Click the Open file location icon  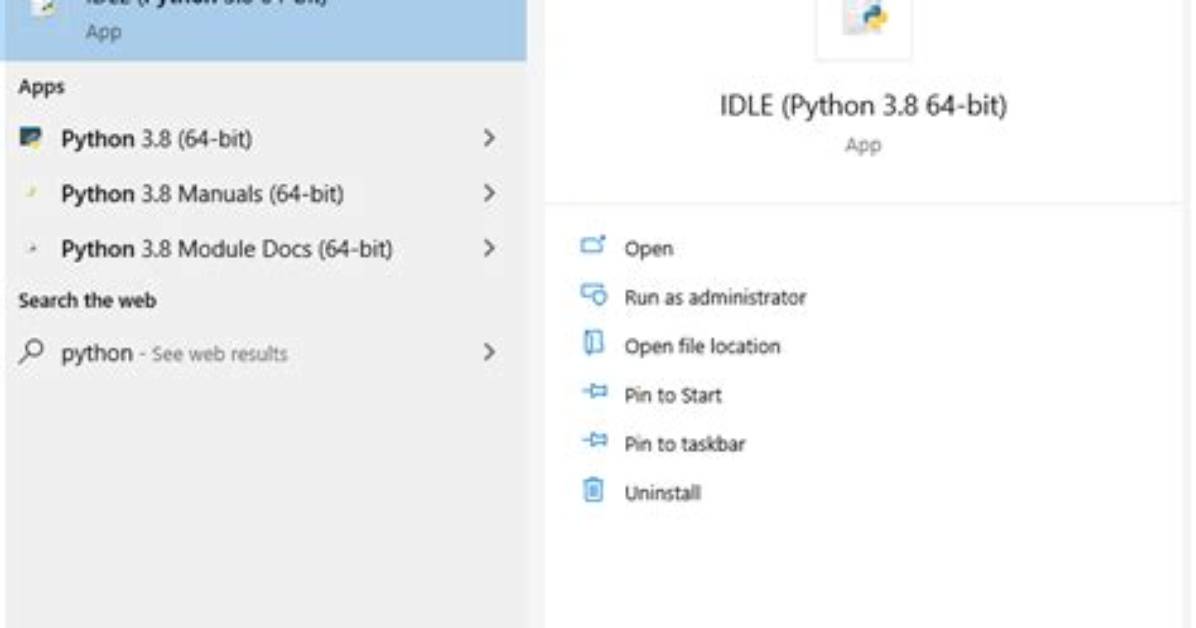593,343
